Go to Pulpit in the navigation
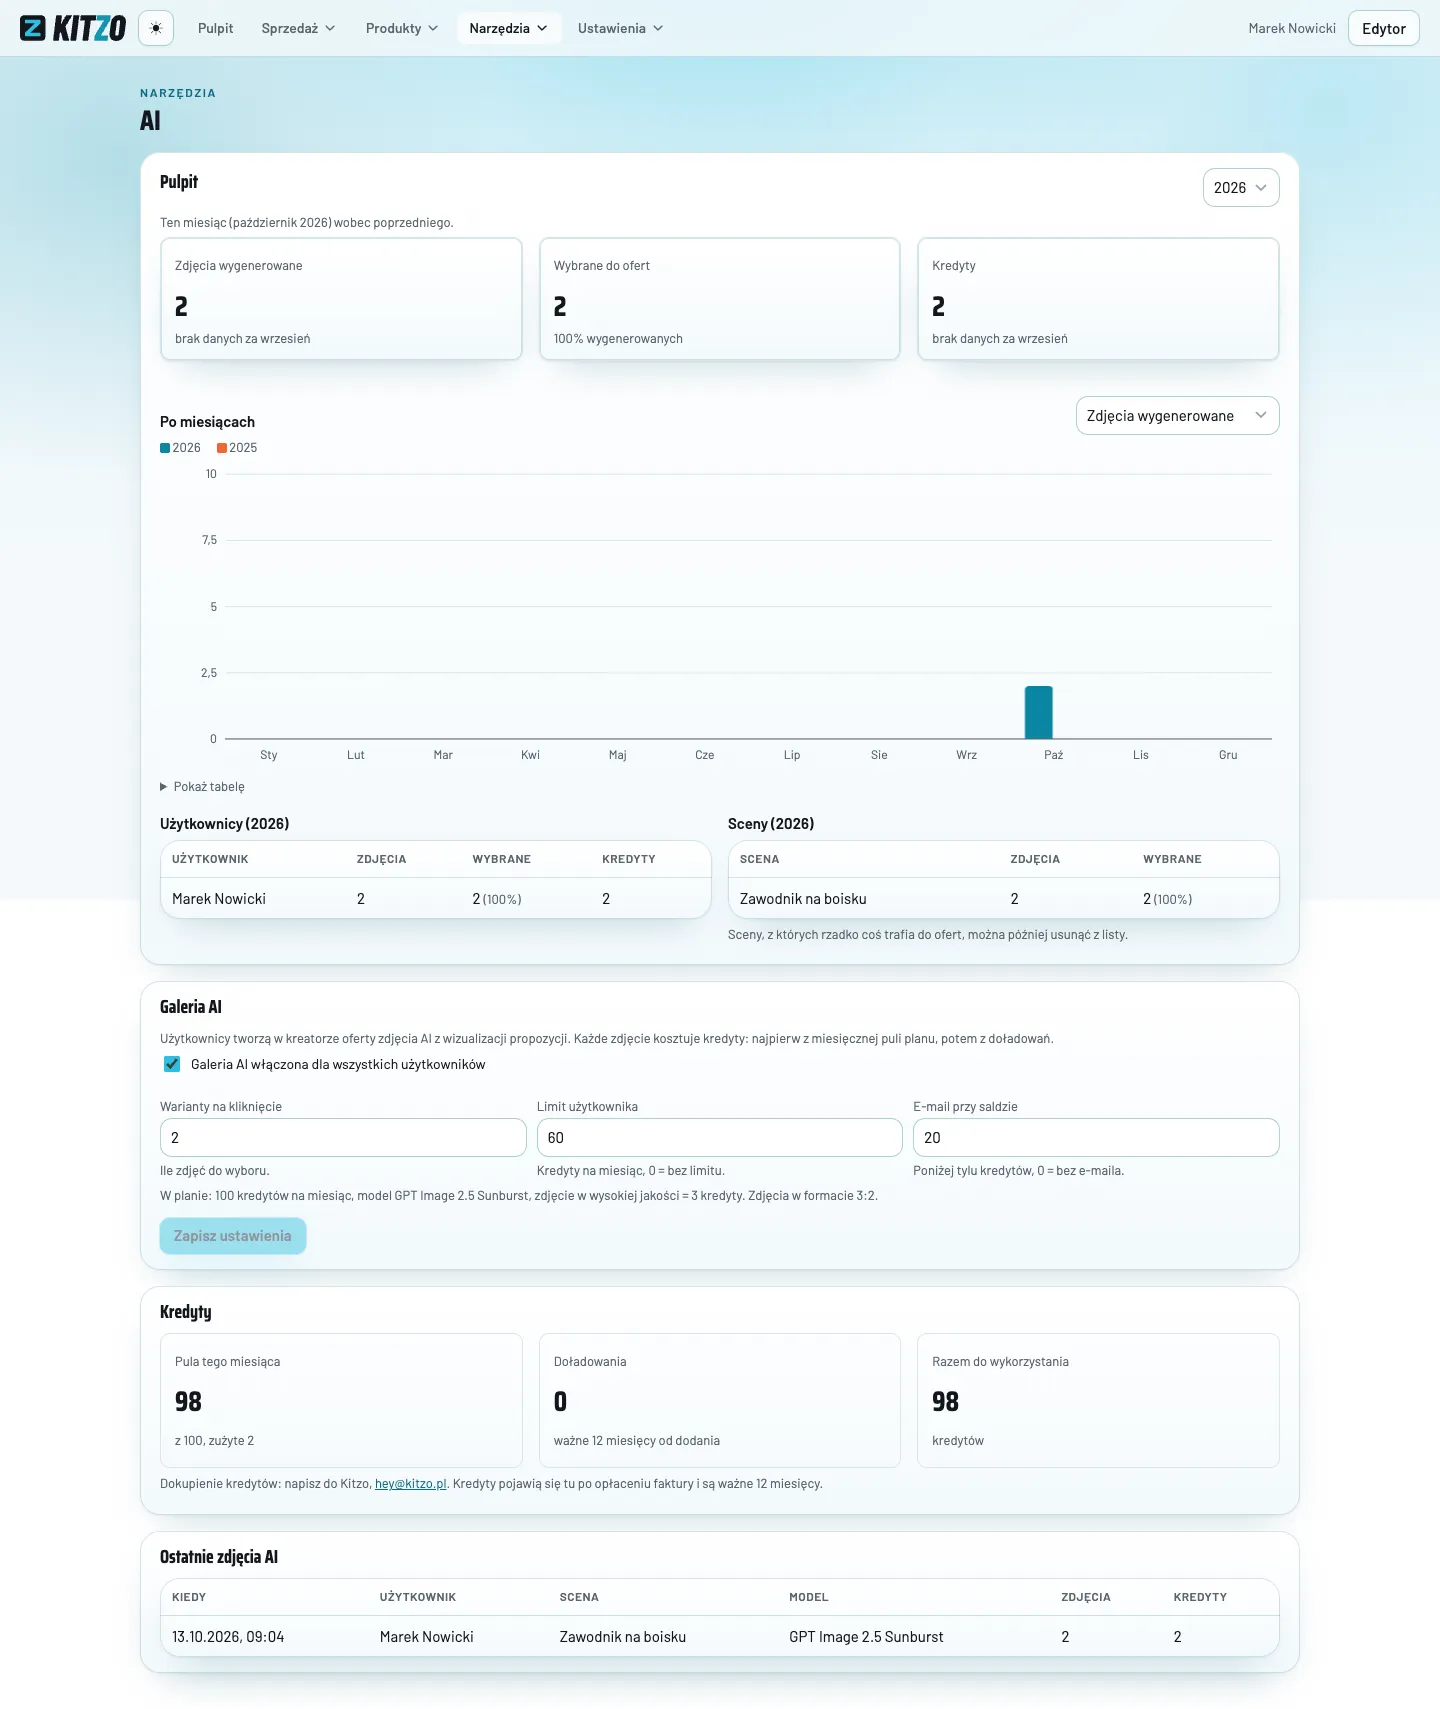The image size is (1440, 1709). 215,28
